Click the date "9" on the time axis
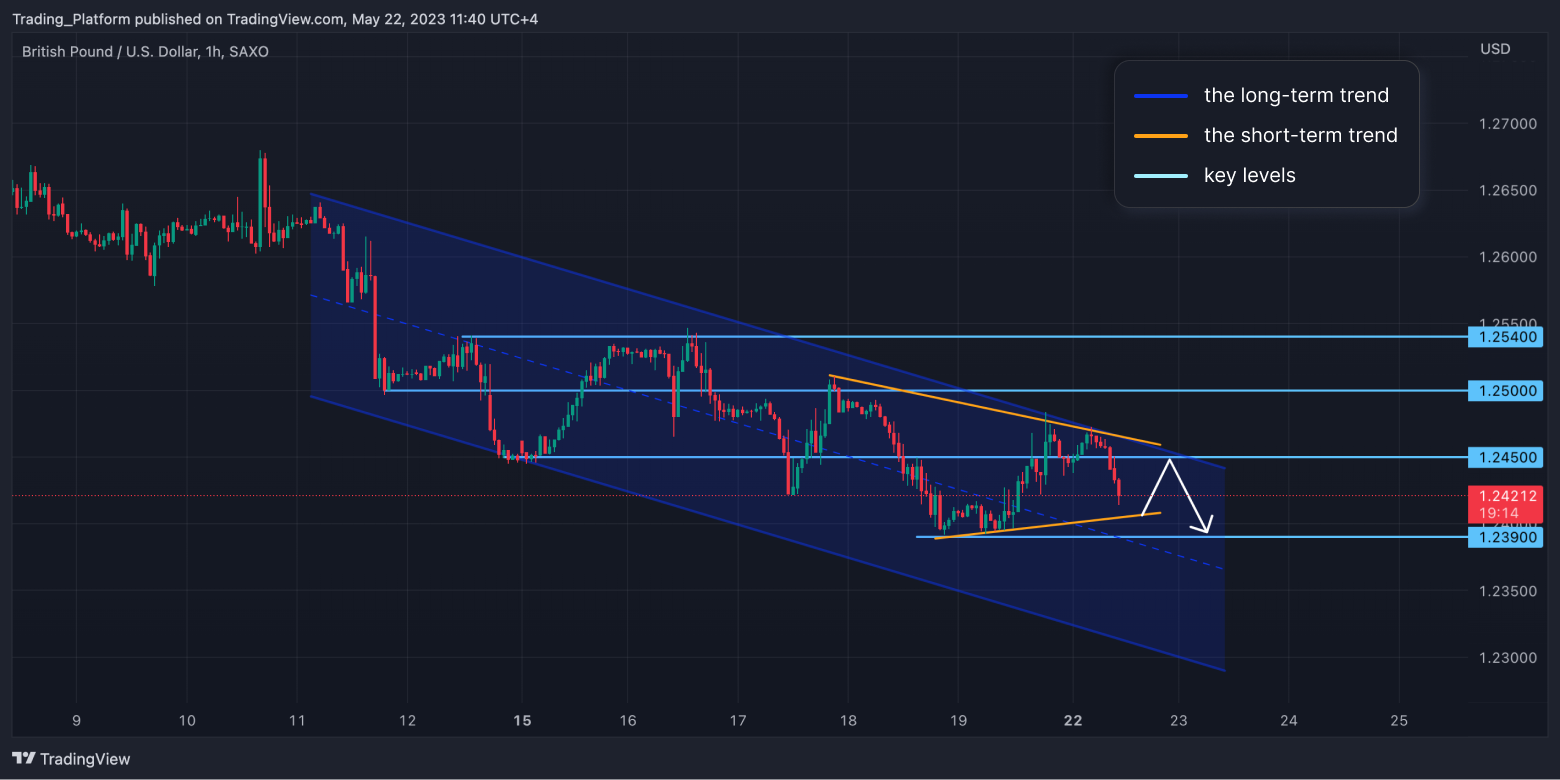The height and width of the screenshot is (780, 1560). point(76,720)
